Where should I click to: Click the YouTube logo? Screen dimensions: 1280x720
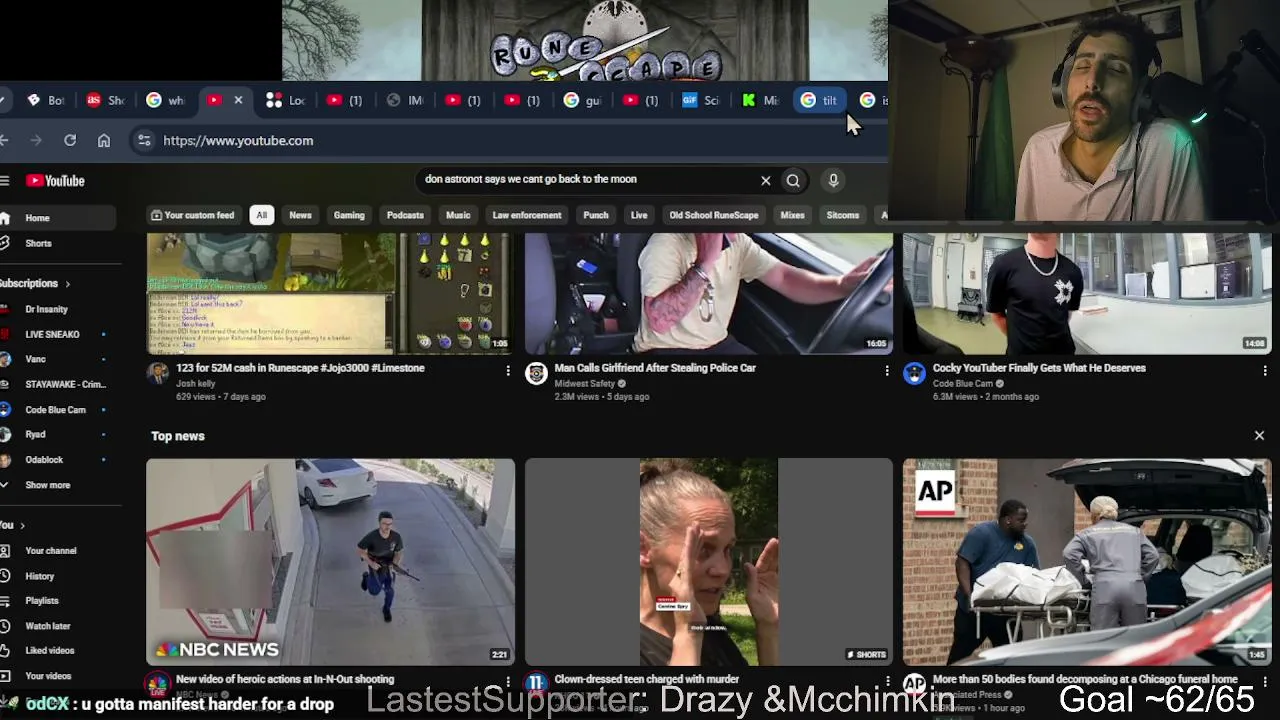(55, 181)
